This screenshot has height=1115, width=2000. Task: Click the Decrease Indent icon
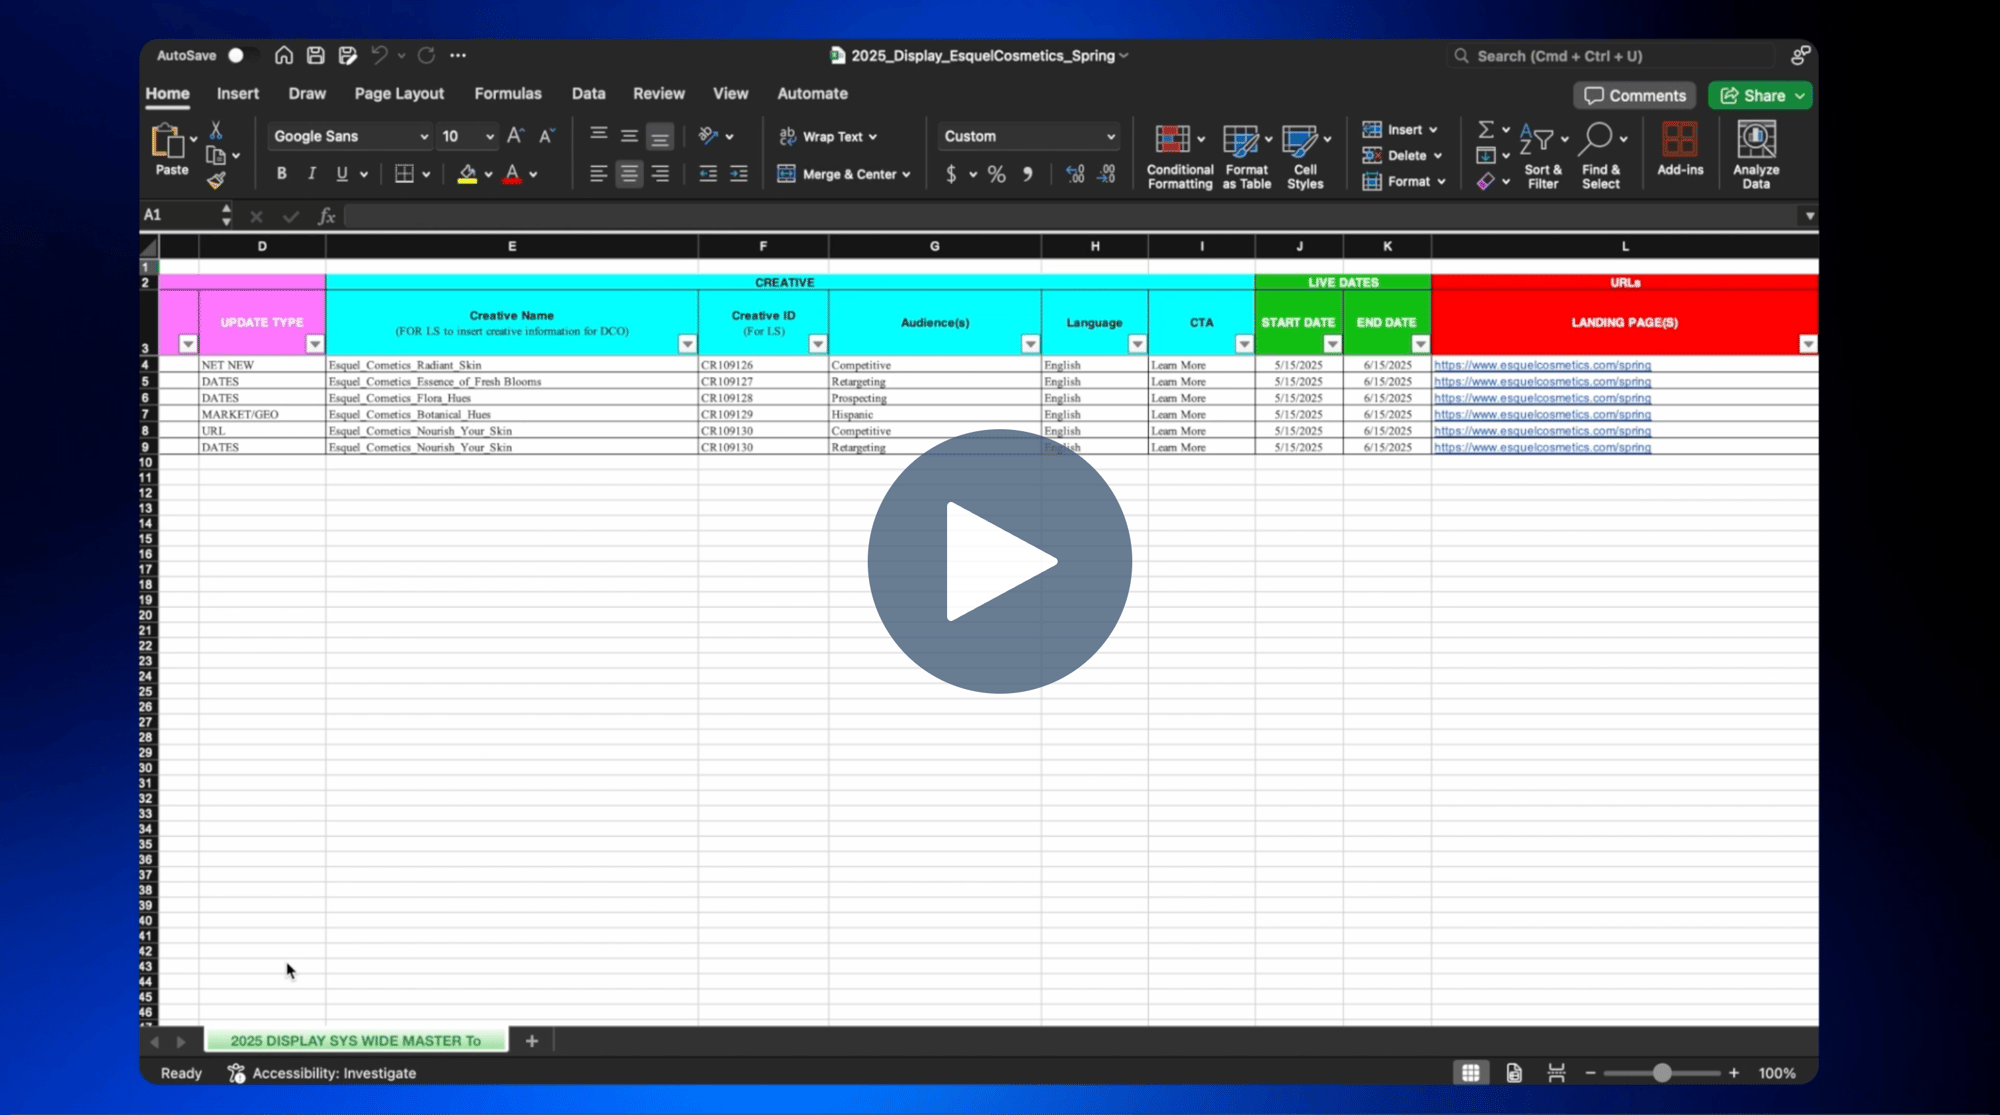[x=708, y=174]
